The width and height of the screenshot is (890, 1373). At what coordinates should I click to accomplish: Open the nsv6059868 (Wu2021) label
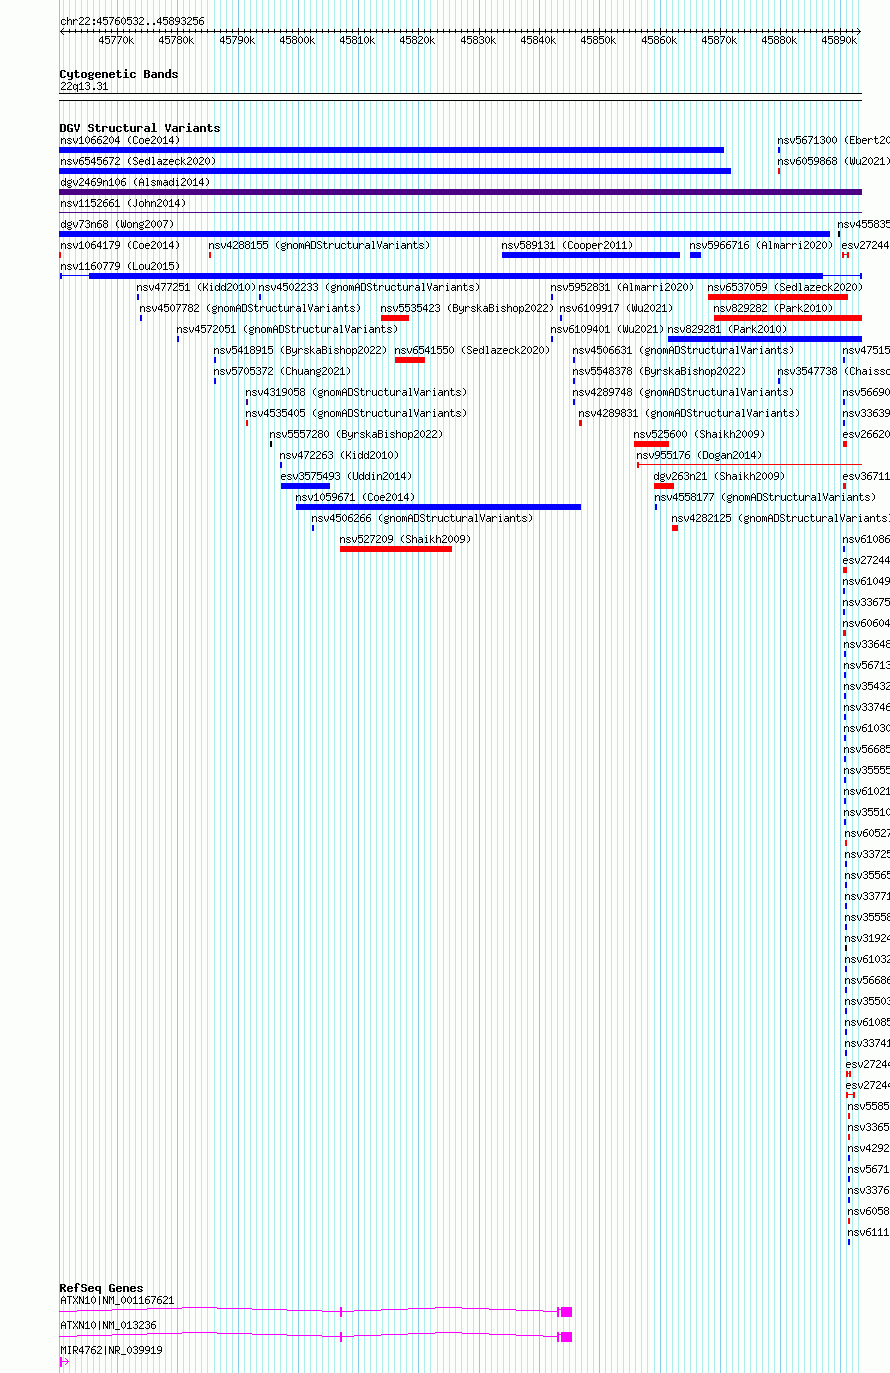pos(834,161)
